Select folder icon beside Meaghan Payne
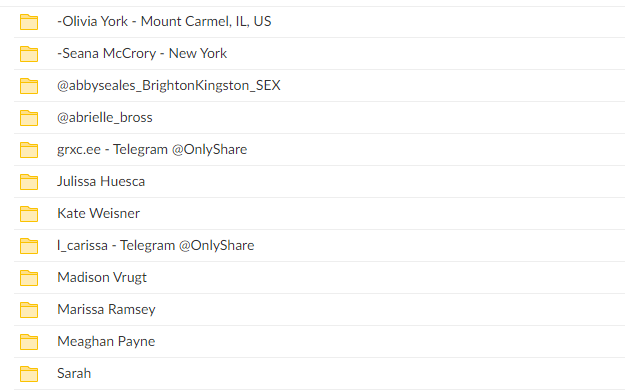 (29, 342)
